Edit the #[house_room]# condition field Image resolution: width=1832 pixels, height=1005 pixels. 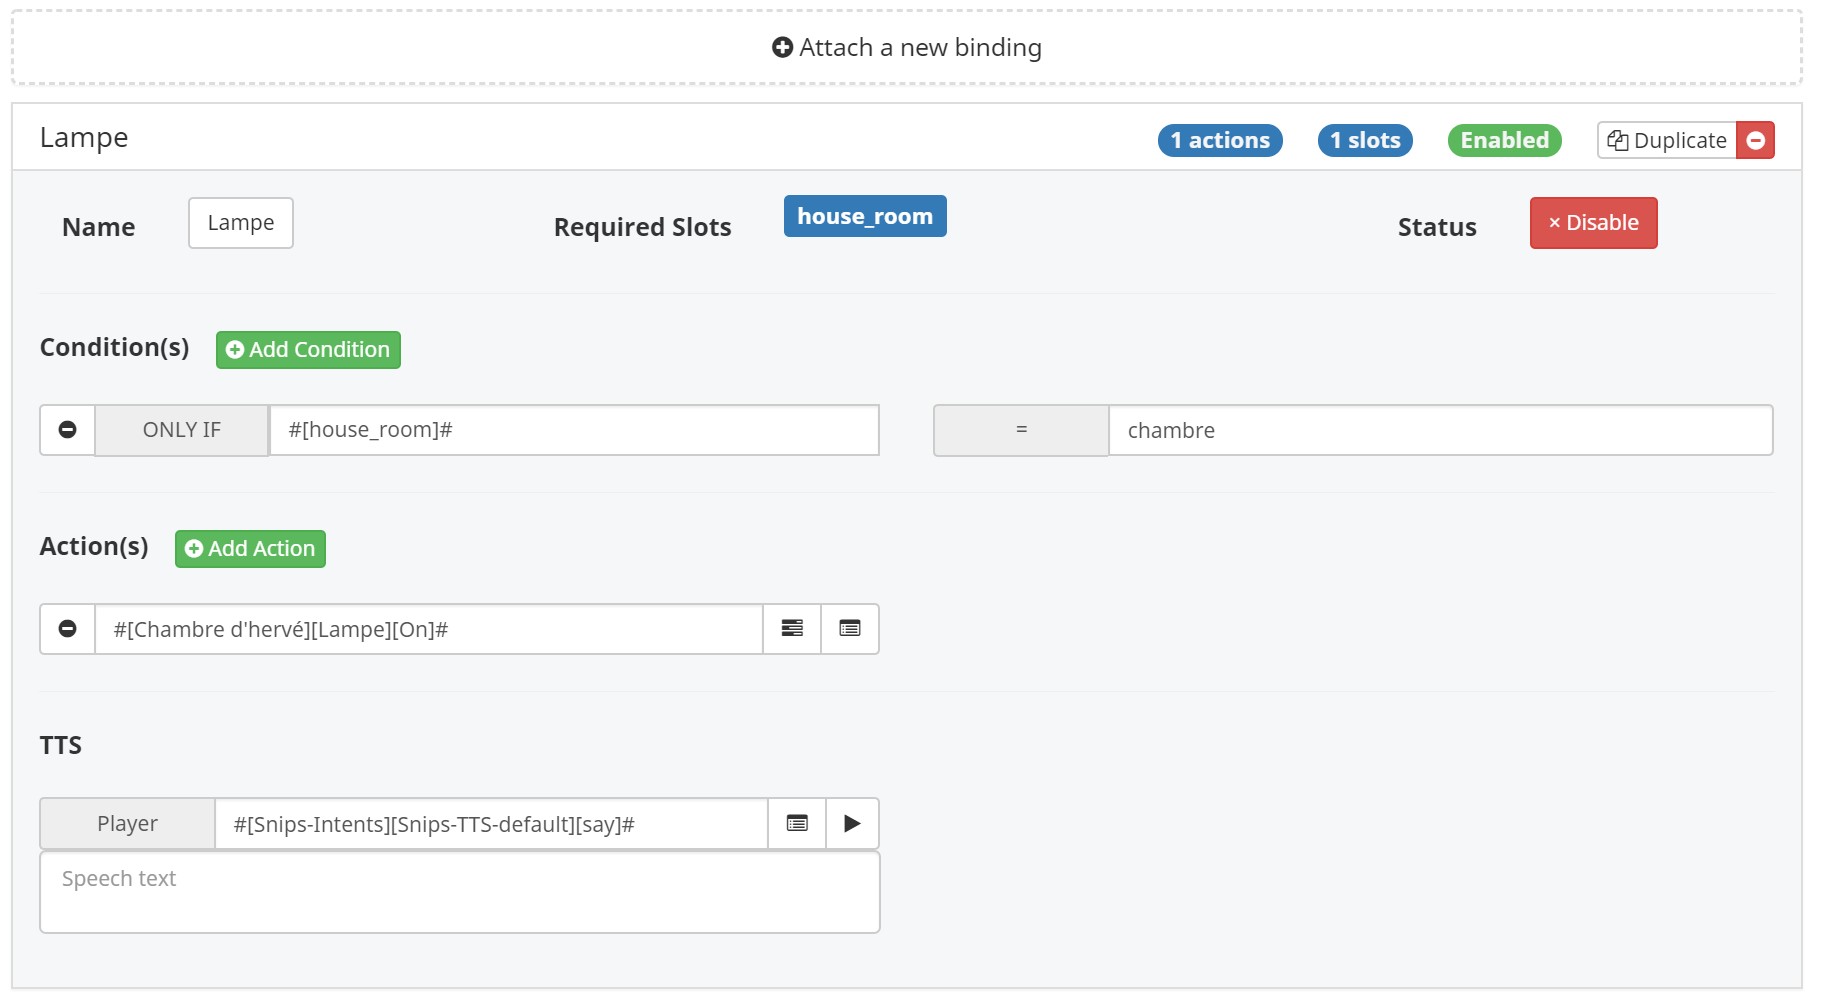[574, 430]
